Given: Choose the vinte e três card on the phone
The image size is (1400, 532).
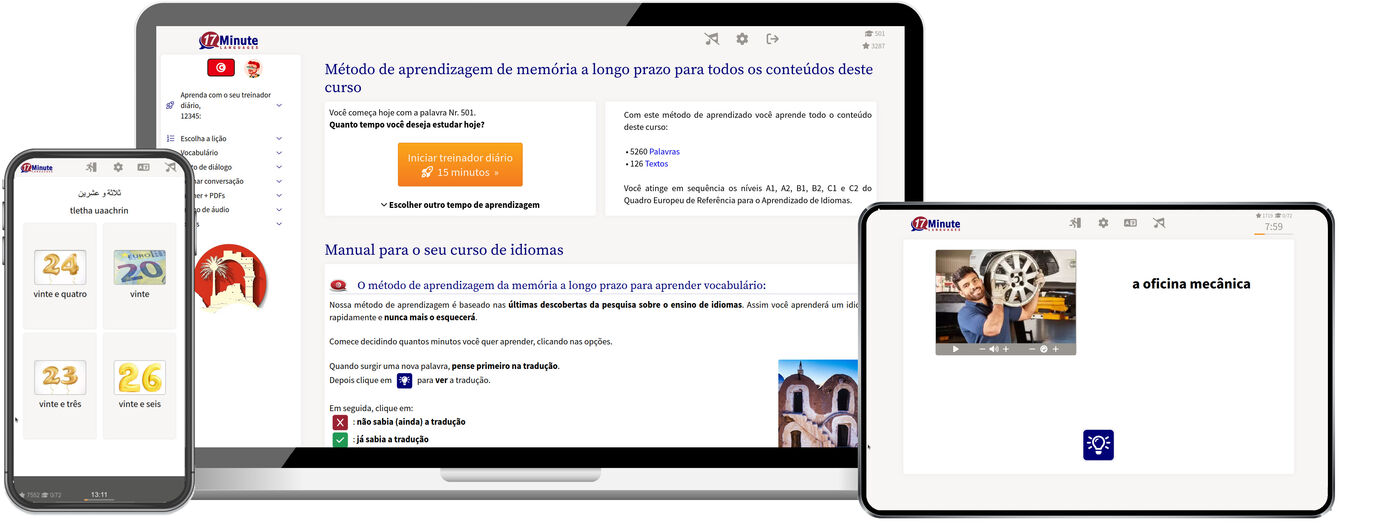Looking at the screenshot, I should point(60,385).
